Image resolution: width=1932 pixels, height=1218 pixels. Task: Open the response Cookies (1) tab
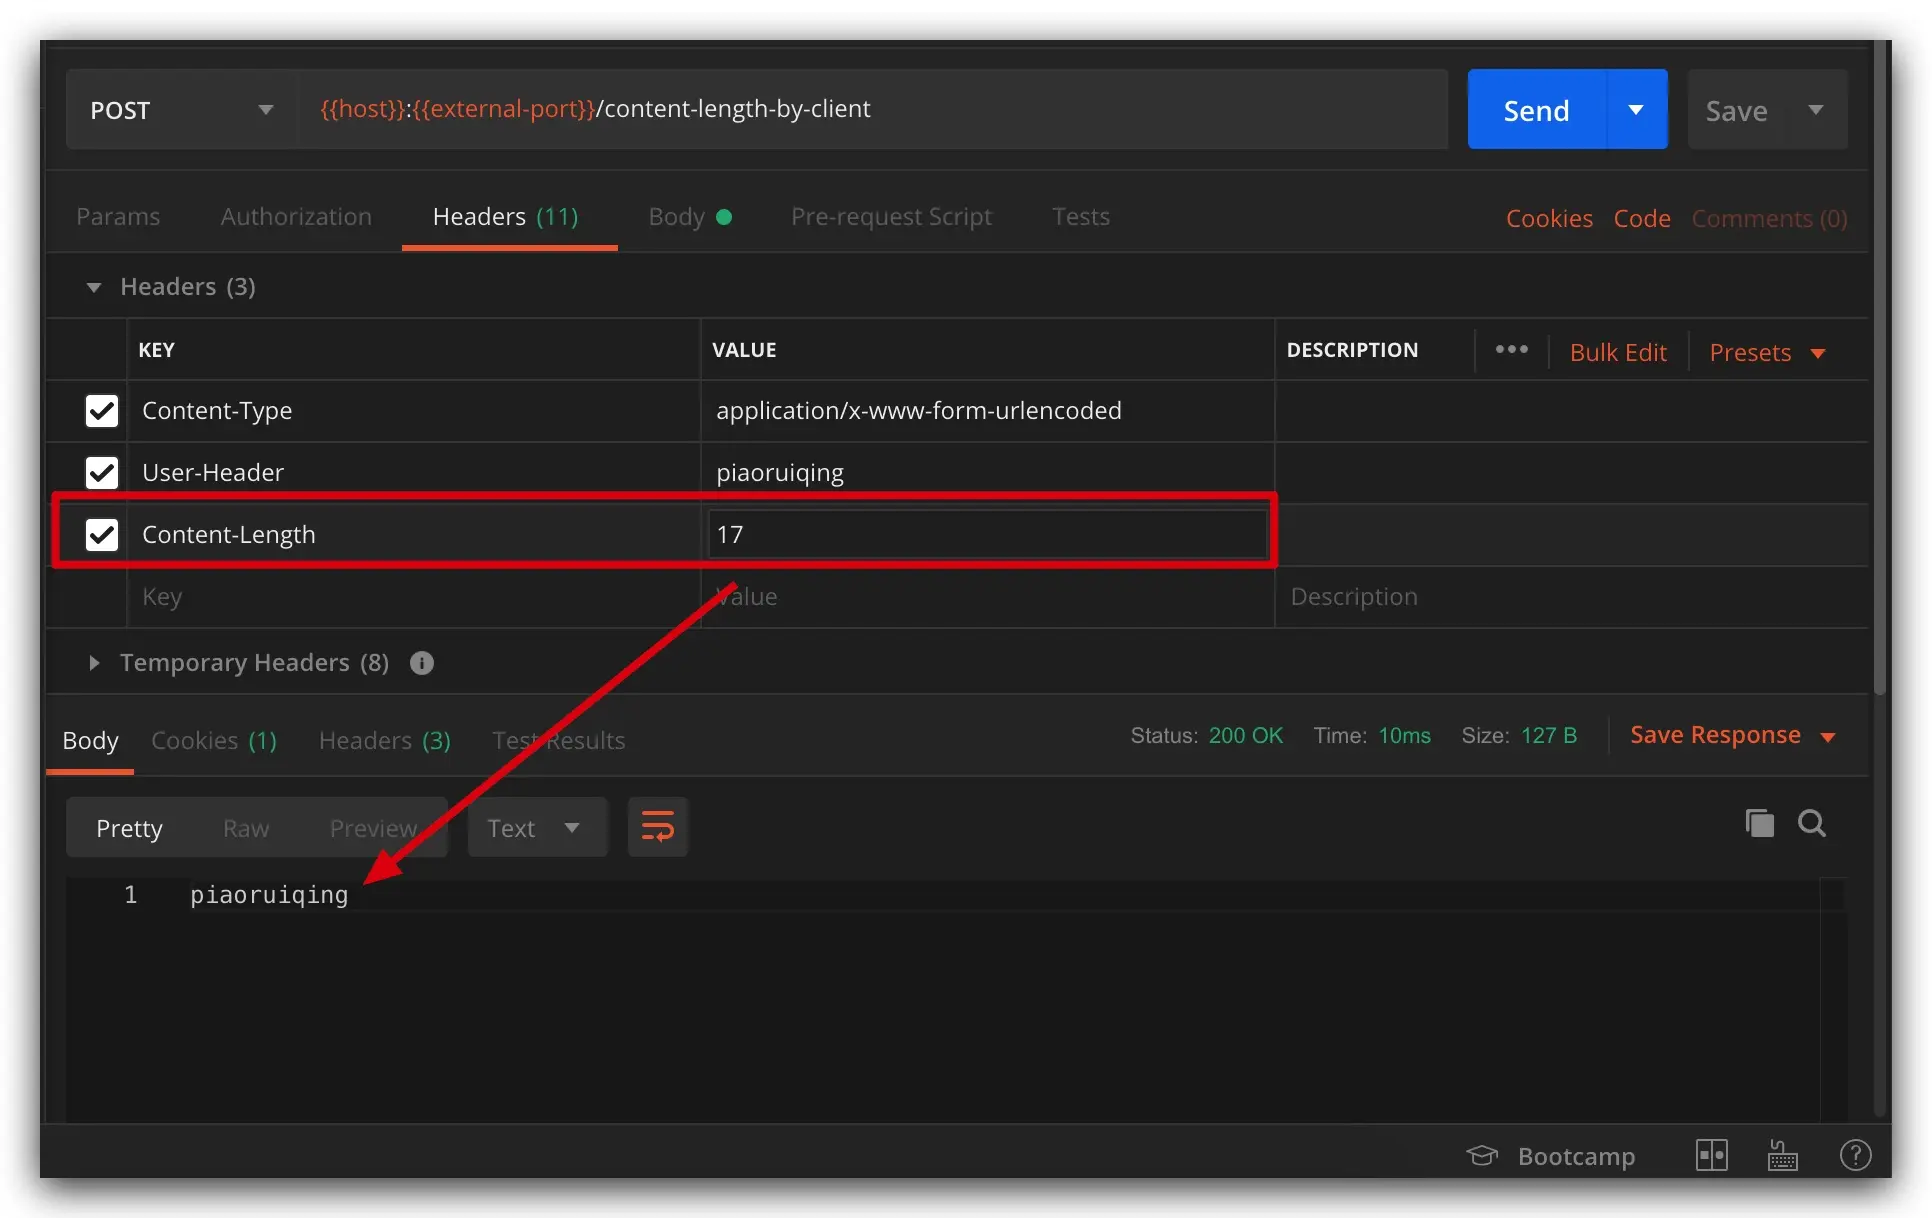tap(214, 741)
